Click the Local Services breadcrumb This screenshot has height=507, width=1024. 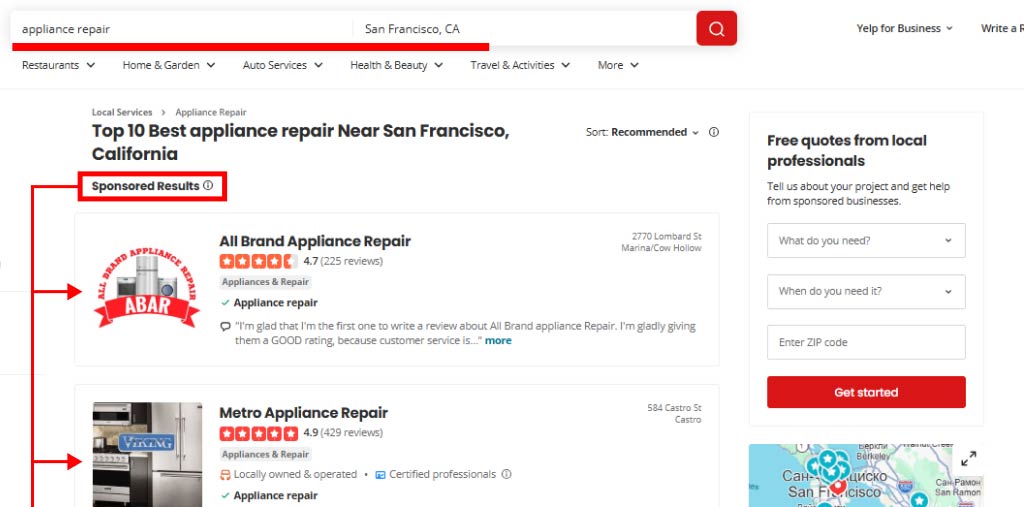point(122,112)
